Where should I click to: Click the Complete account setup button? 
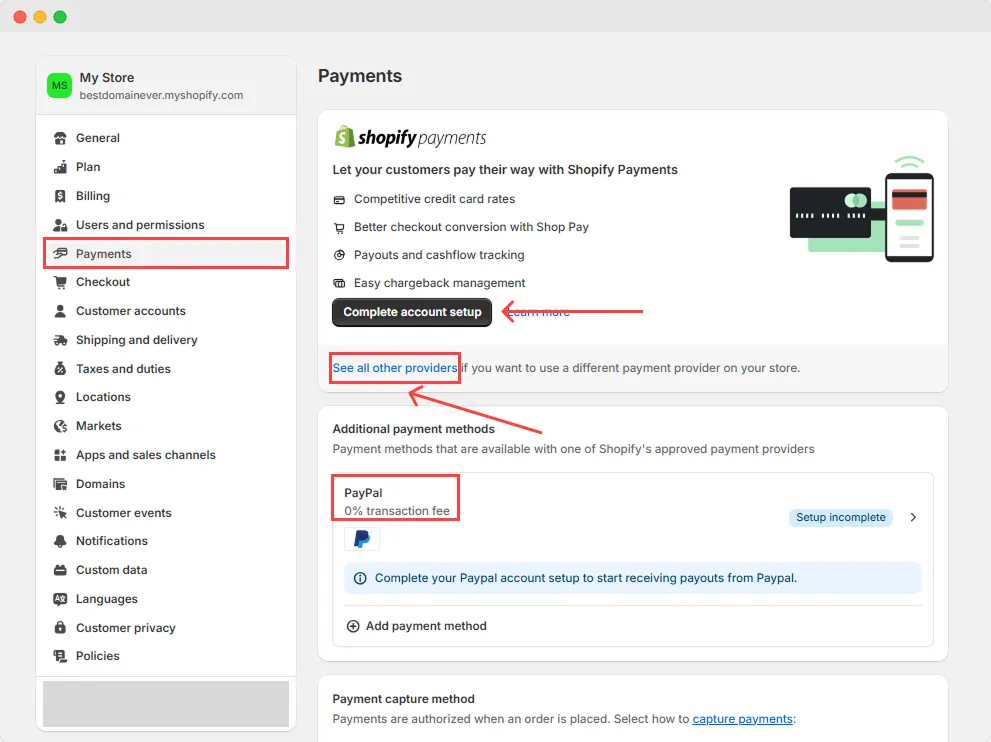tap(411, 312)
